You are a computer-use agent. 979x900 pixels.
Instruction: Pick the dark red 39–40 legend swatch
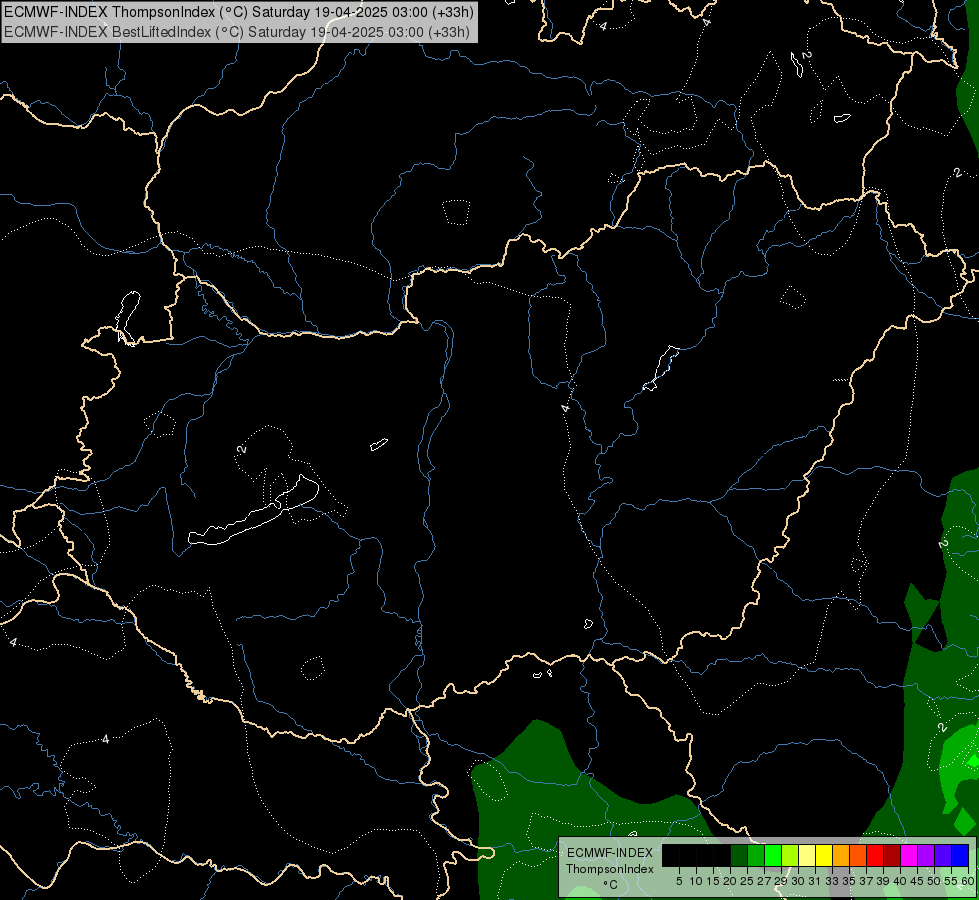[892, 855]
